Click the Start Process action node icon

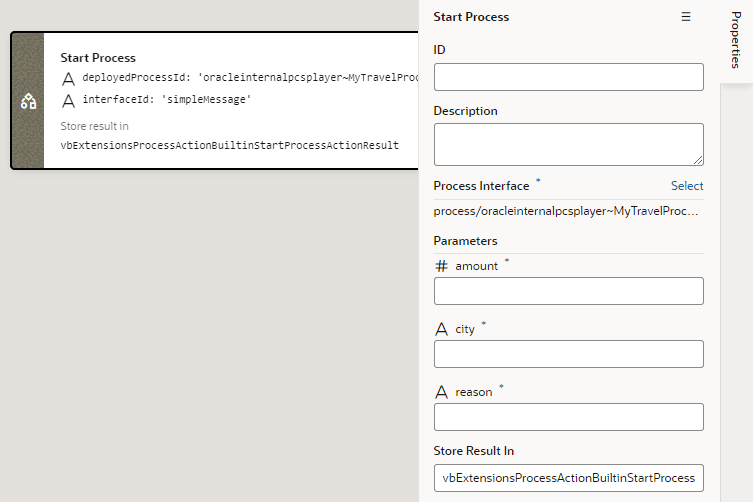coord(28,101)
